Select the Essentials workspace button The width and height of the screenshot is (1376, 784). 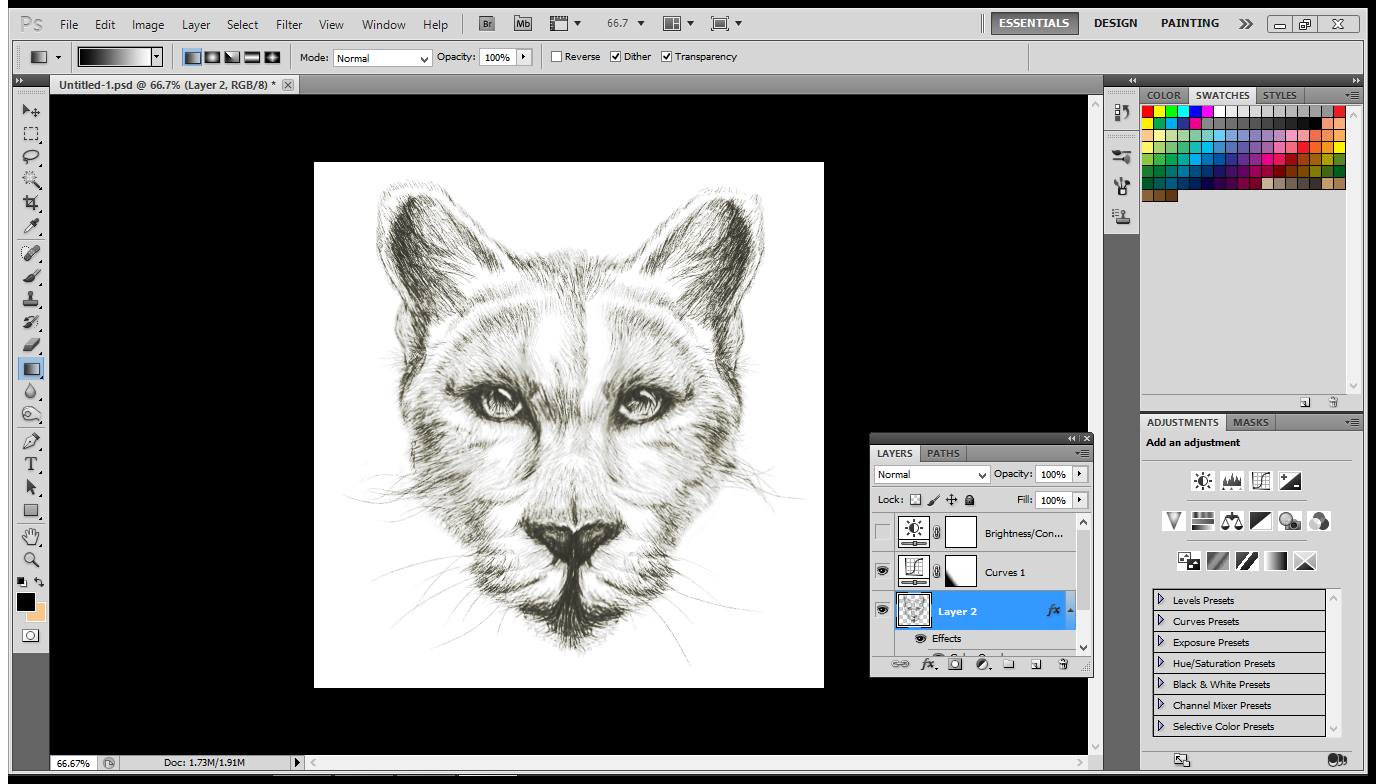(1034, 24)
